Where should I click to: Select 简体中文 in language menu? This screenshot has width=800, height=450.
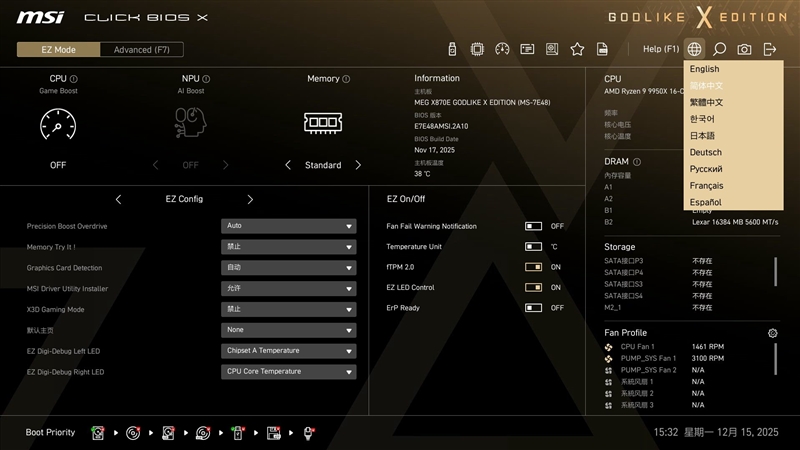click(x=733, y=86)
